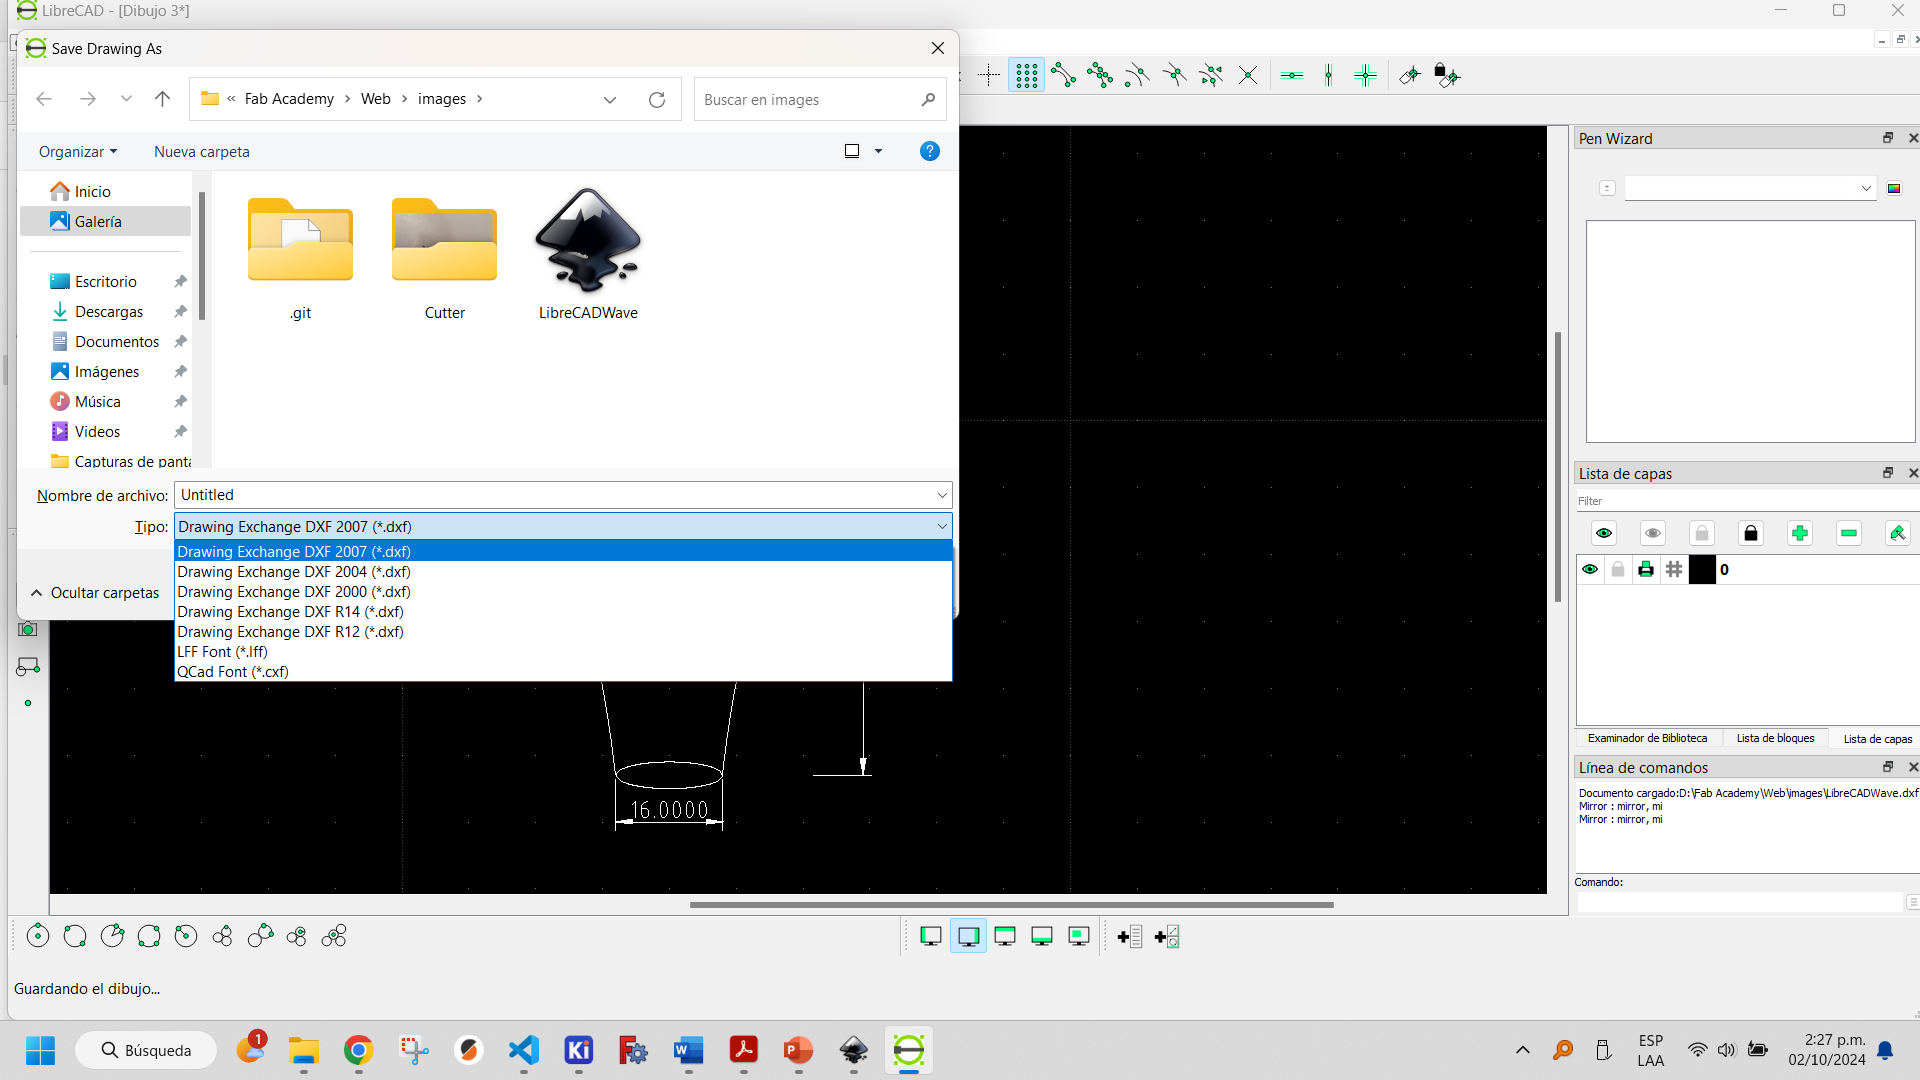Enable Restrict Orthogonal snapping
1920x1080 pixels.
[1366, 75]
